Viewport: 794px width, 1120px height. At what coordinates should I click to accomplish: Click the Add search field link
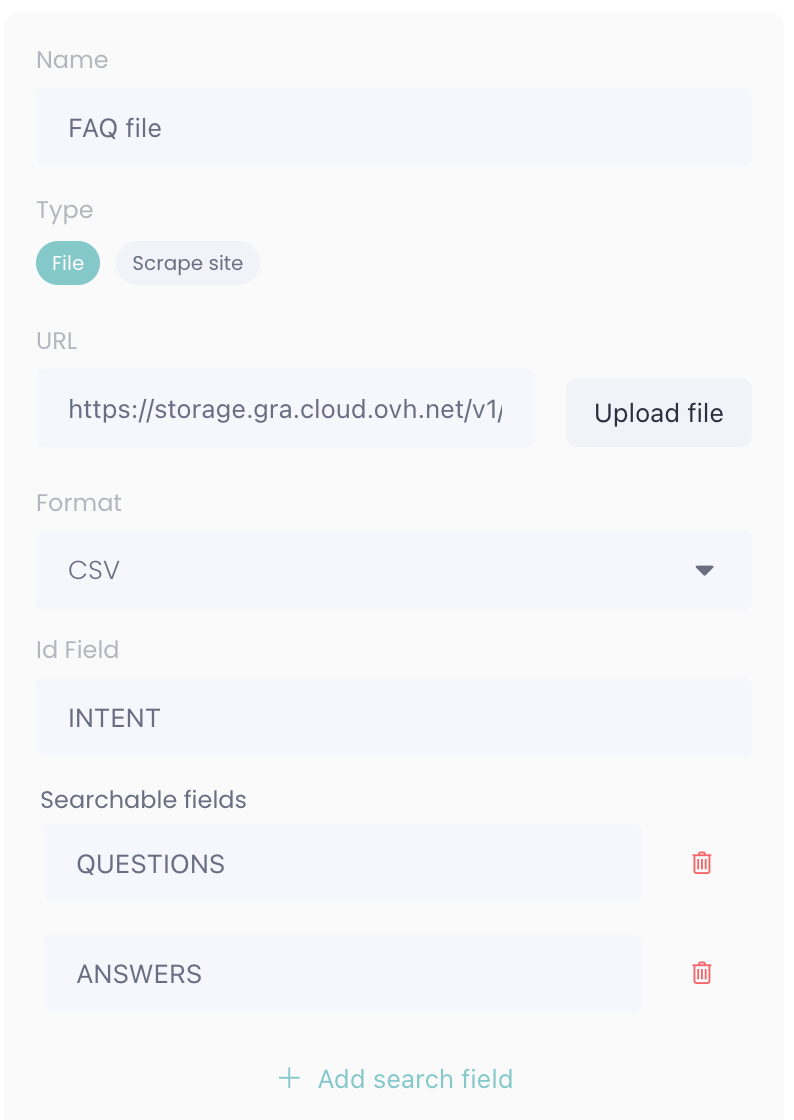(x=415, y=1079)
